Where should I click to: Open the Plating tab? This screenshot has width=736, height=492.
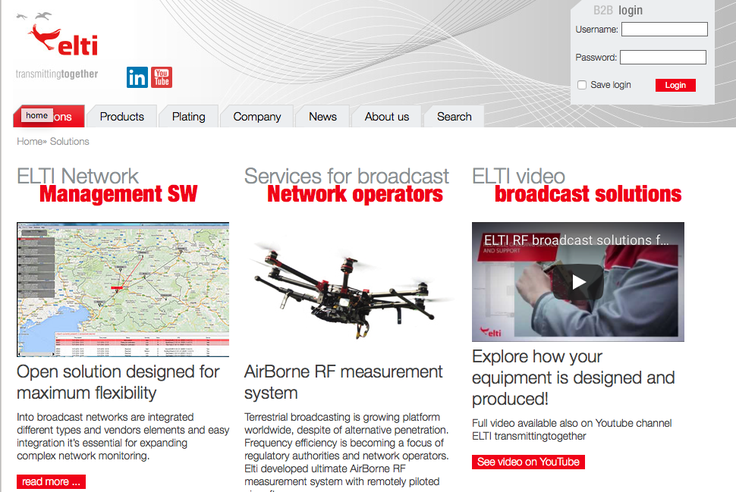point(188,116)
